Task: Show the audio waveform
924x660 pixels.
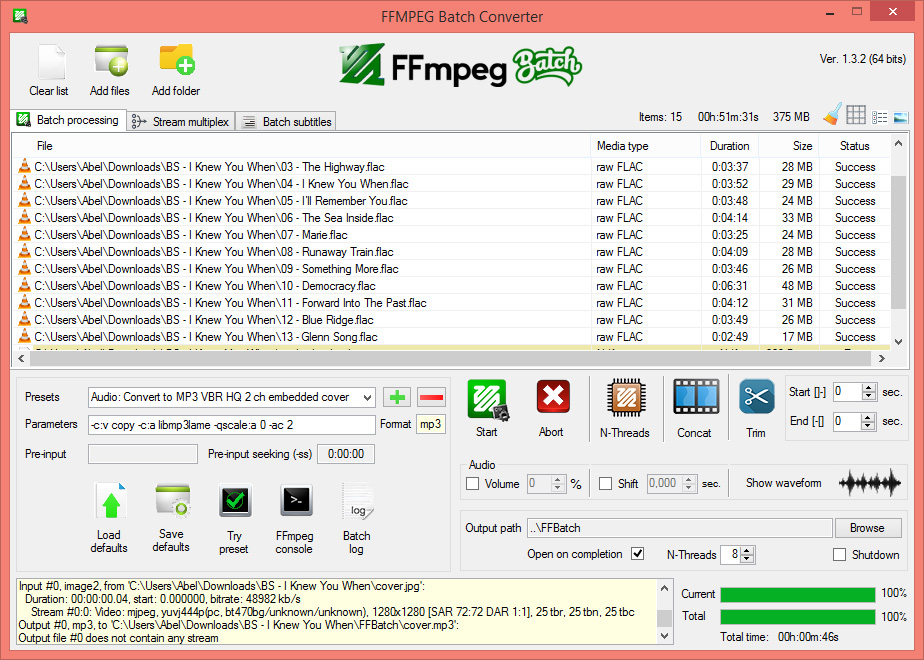Action: coord(870,483)
